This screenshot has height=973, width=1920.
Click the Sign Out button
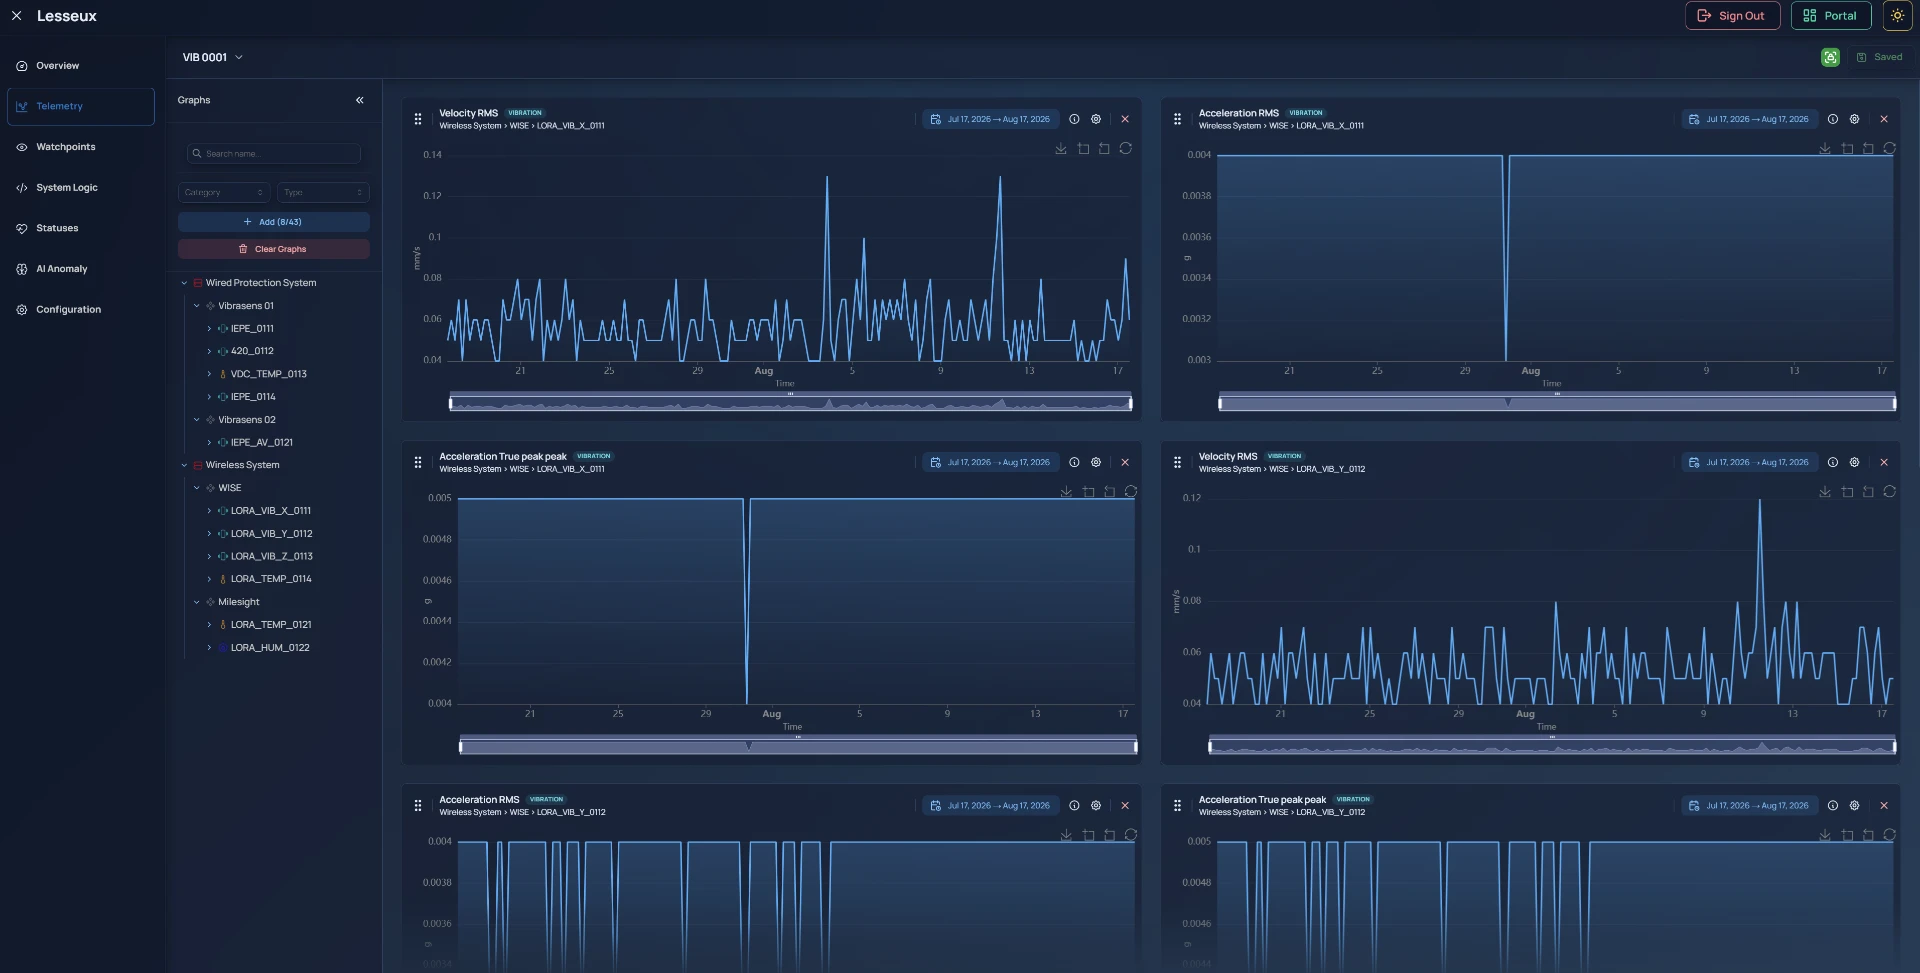(x=1732, y=16)
